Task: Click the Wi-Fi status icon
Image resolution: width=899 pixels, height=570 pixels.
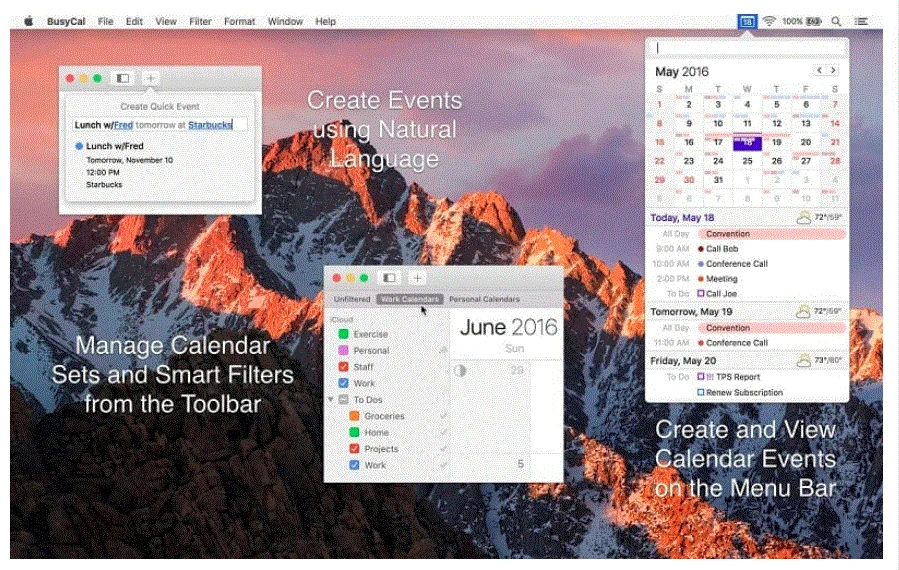Action: 769,21
